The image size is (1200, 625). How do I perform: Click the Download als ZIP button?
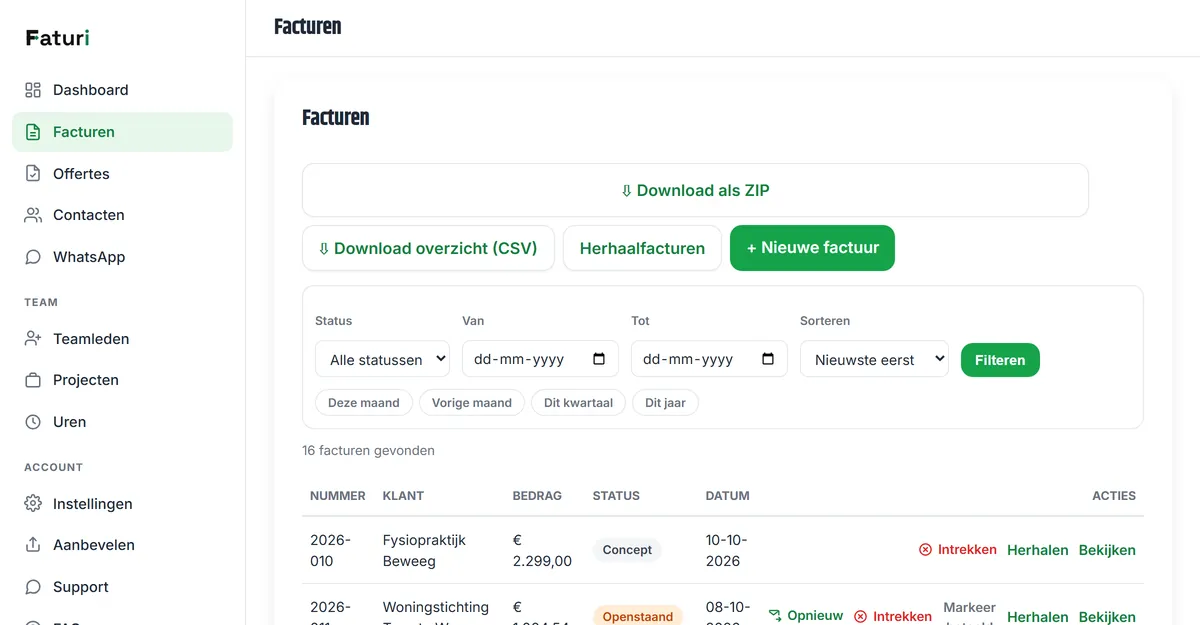coord(695,190)
